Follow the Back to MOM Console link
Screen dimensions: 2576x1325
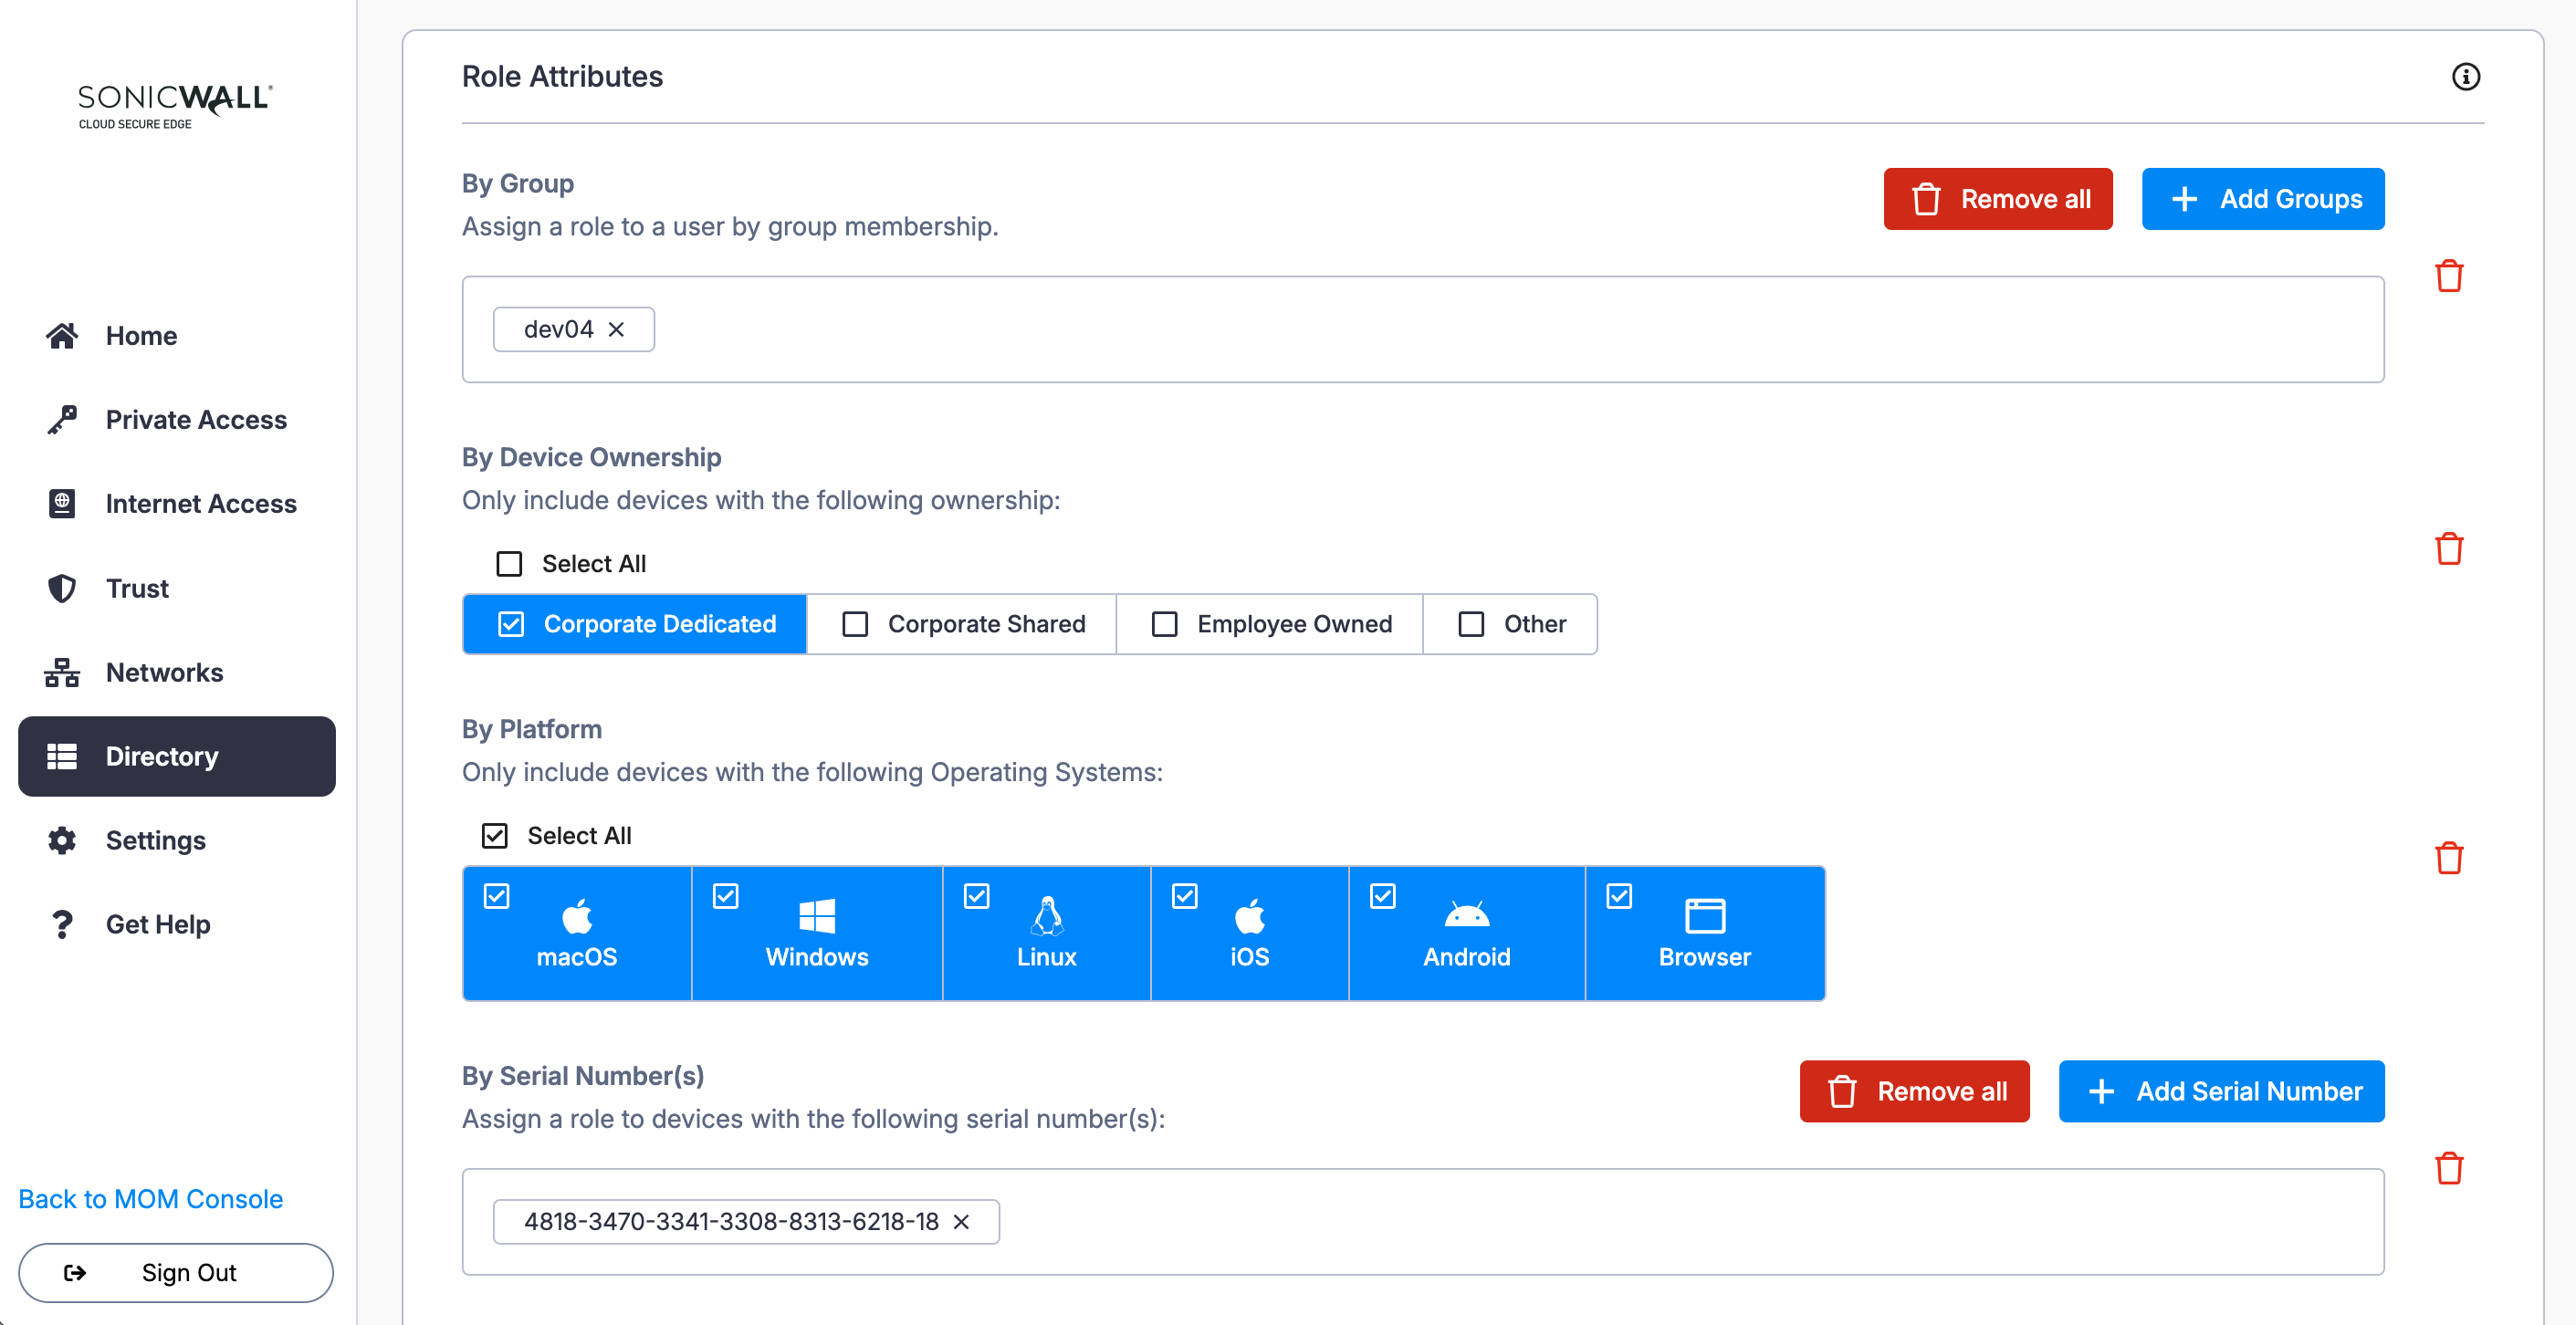point(150,1199)
